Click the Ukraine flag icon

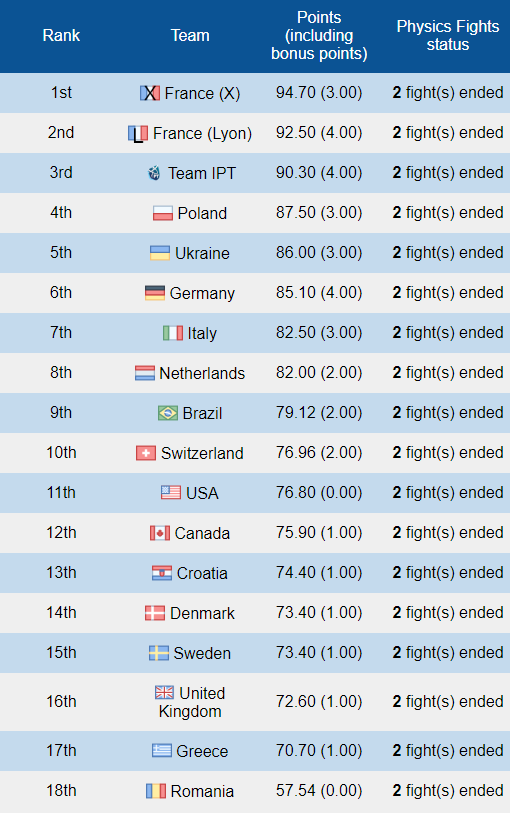160,253
